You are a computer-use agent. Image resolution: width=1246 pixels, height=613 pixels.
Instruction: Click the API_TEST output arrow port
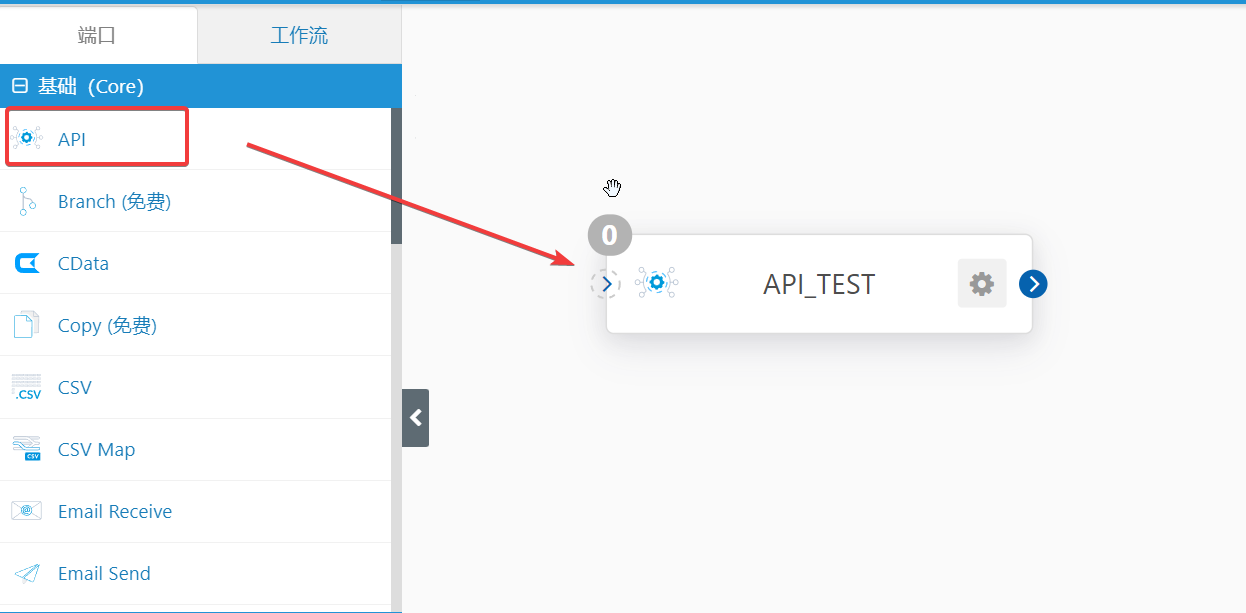(1033, 284)
